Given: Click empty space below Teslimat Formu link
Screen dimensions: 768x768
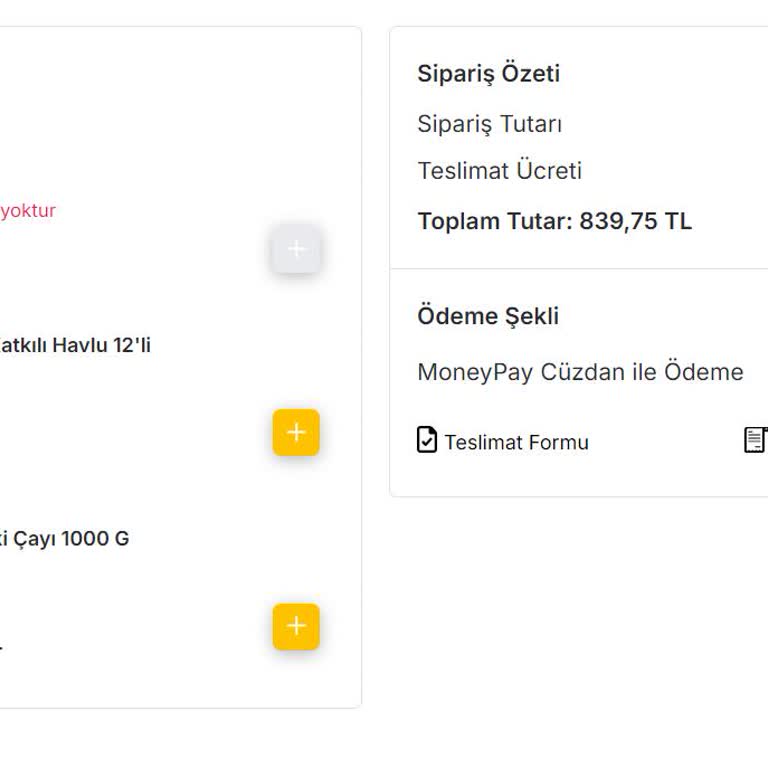Looking at the screenshot, I should point(516,475).
